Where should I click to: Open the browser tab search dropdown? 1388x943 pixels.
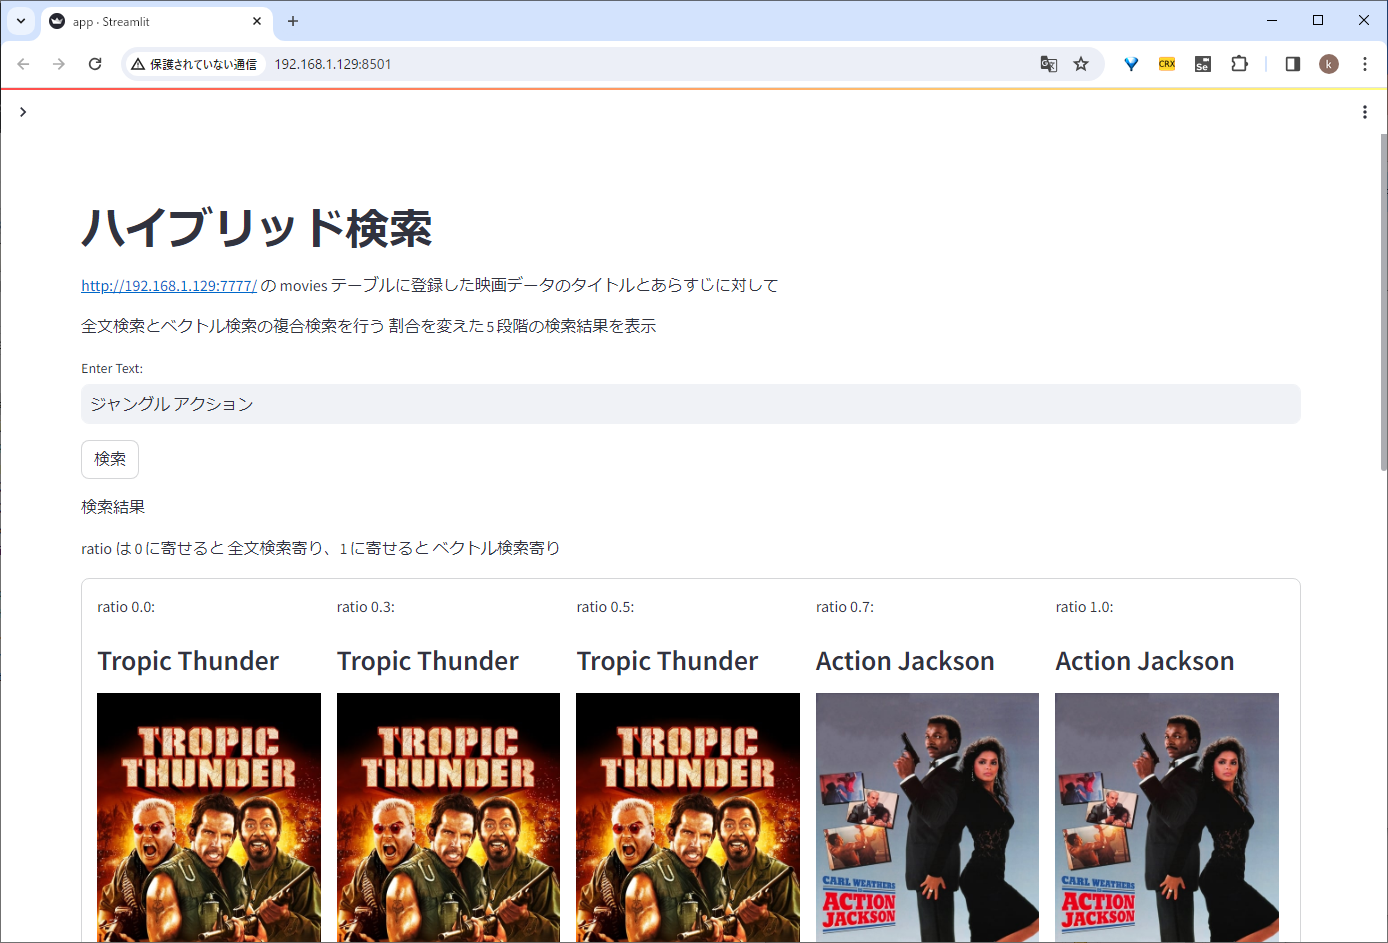click(x=21, y=21)
